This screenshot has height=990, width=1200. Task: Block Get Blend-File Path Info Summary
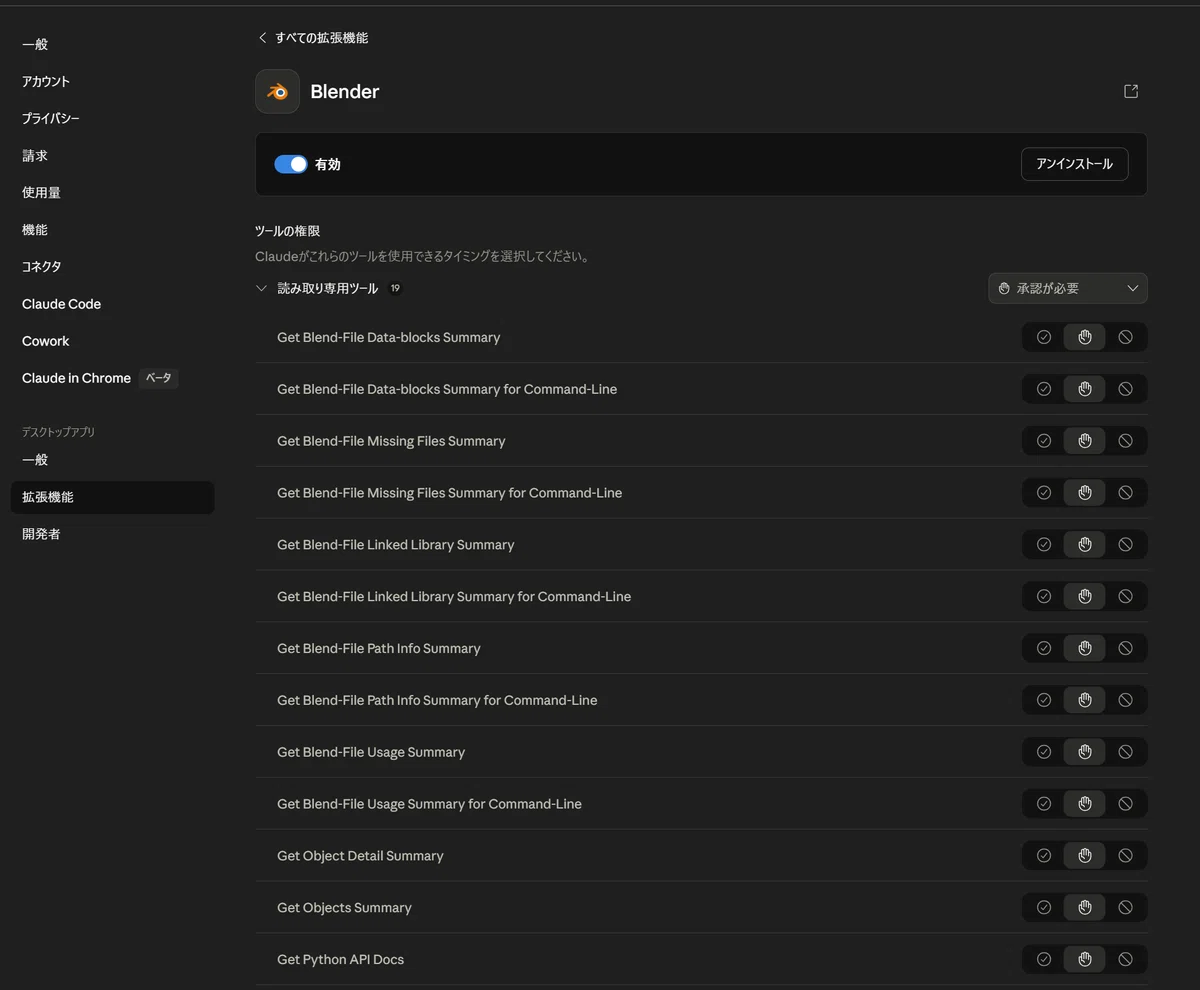tap(1125, 648)
